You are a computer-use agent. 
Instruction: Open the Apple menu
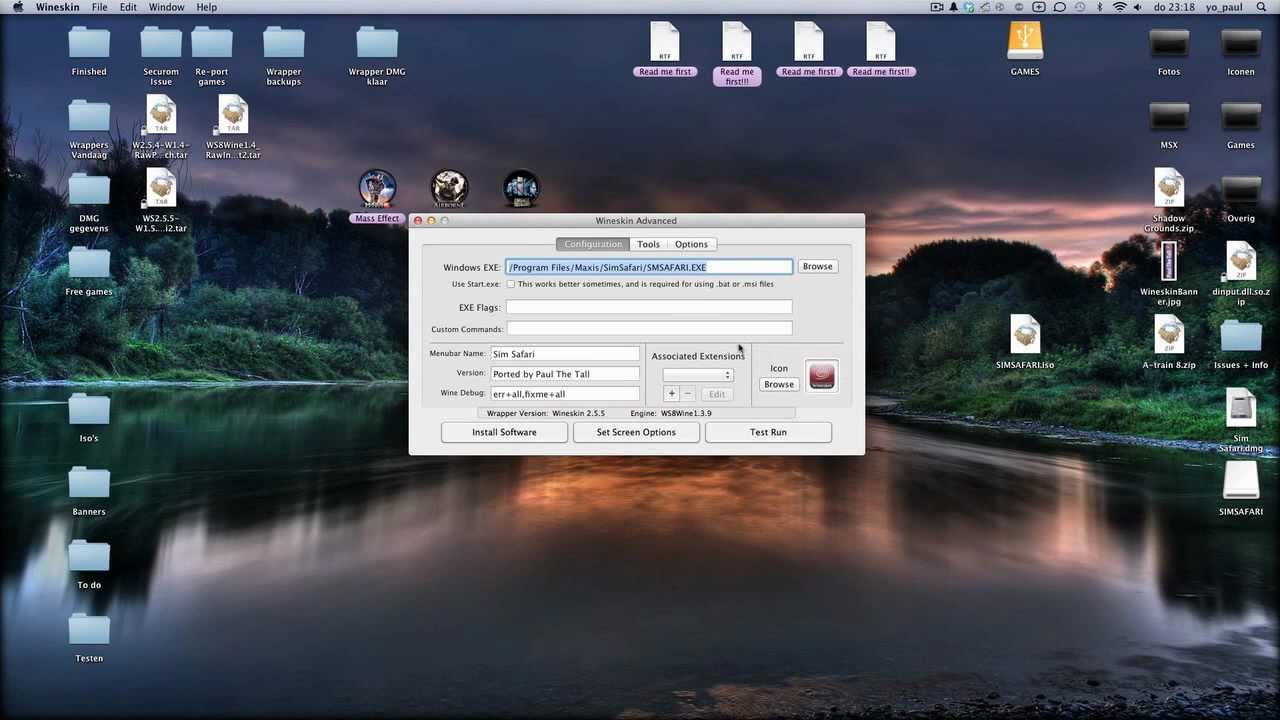(17, 7)
